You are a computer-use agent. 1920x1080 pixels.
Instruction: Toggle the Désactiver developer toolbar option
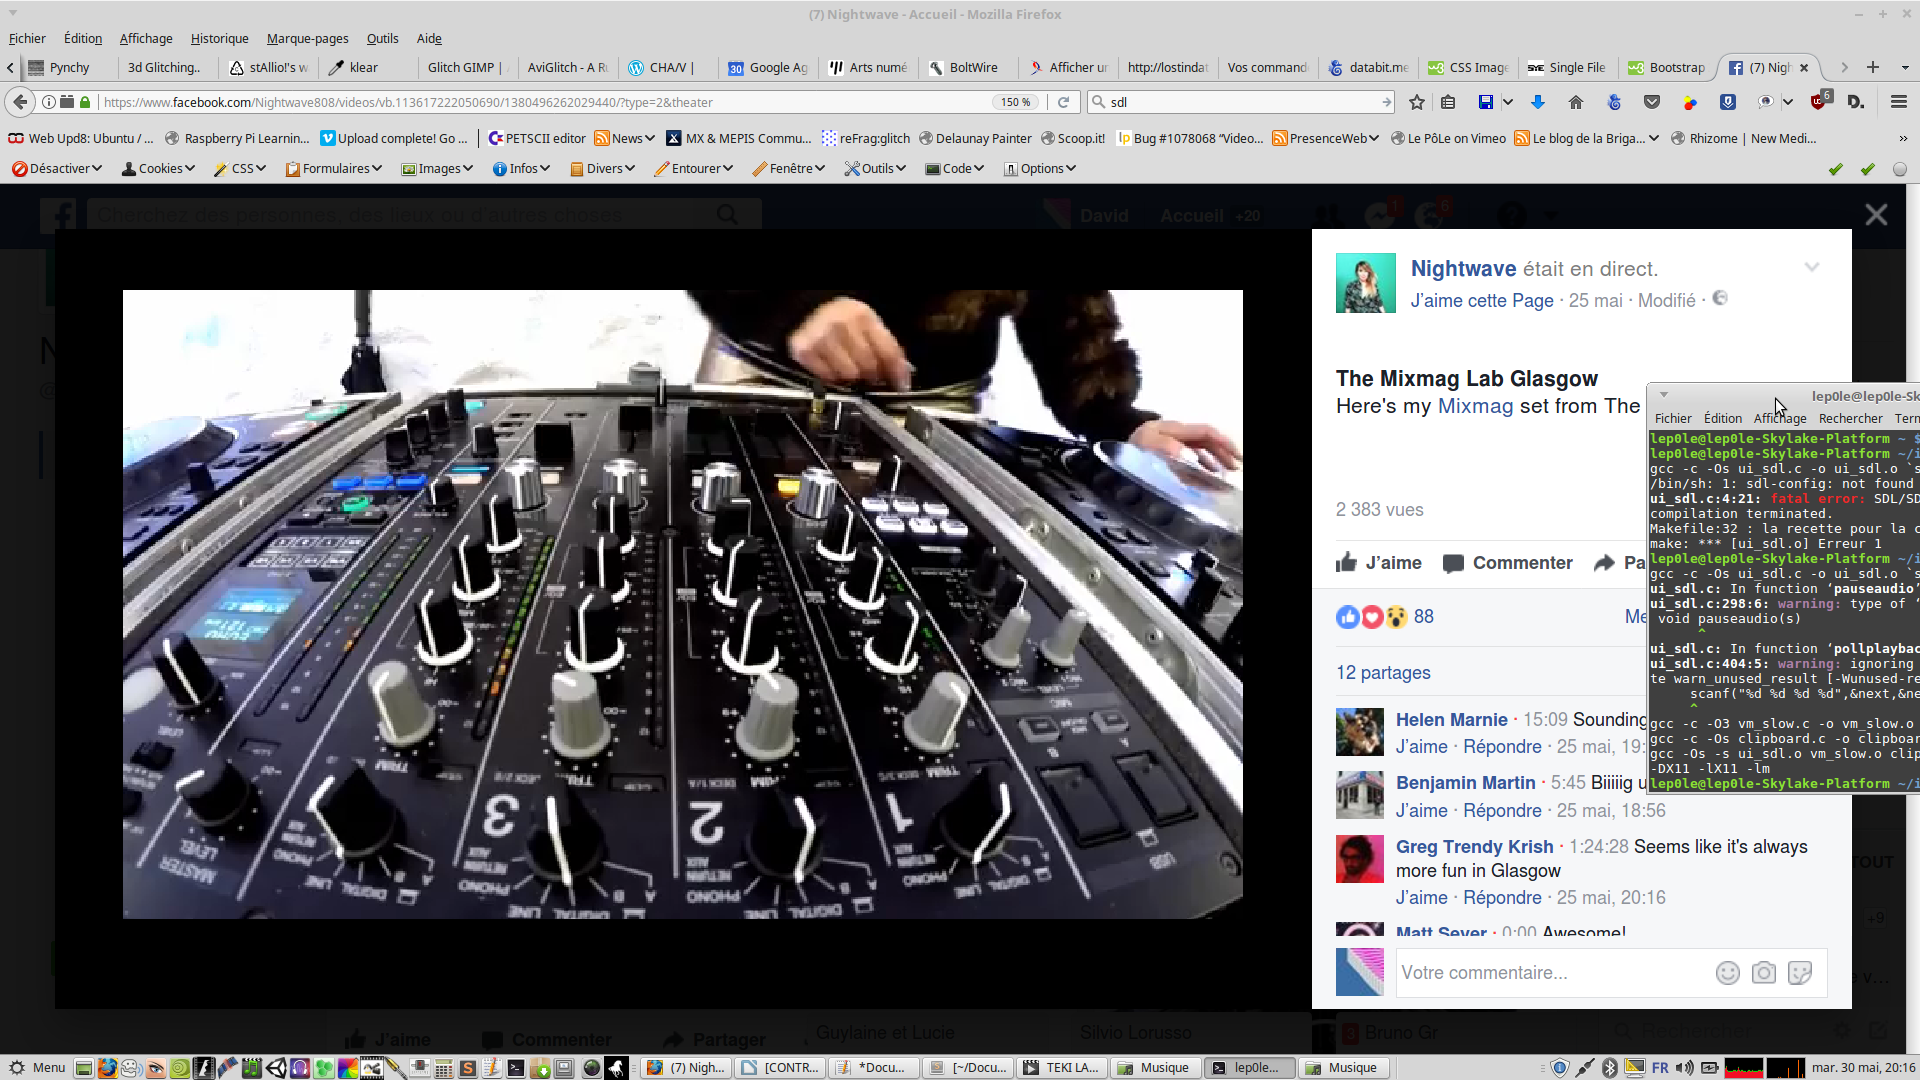coord(56,168)
